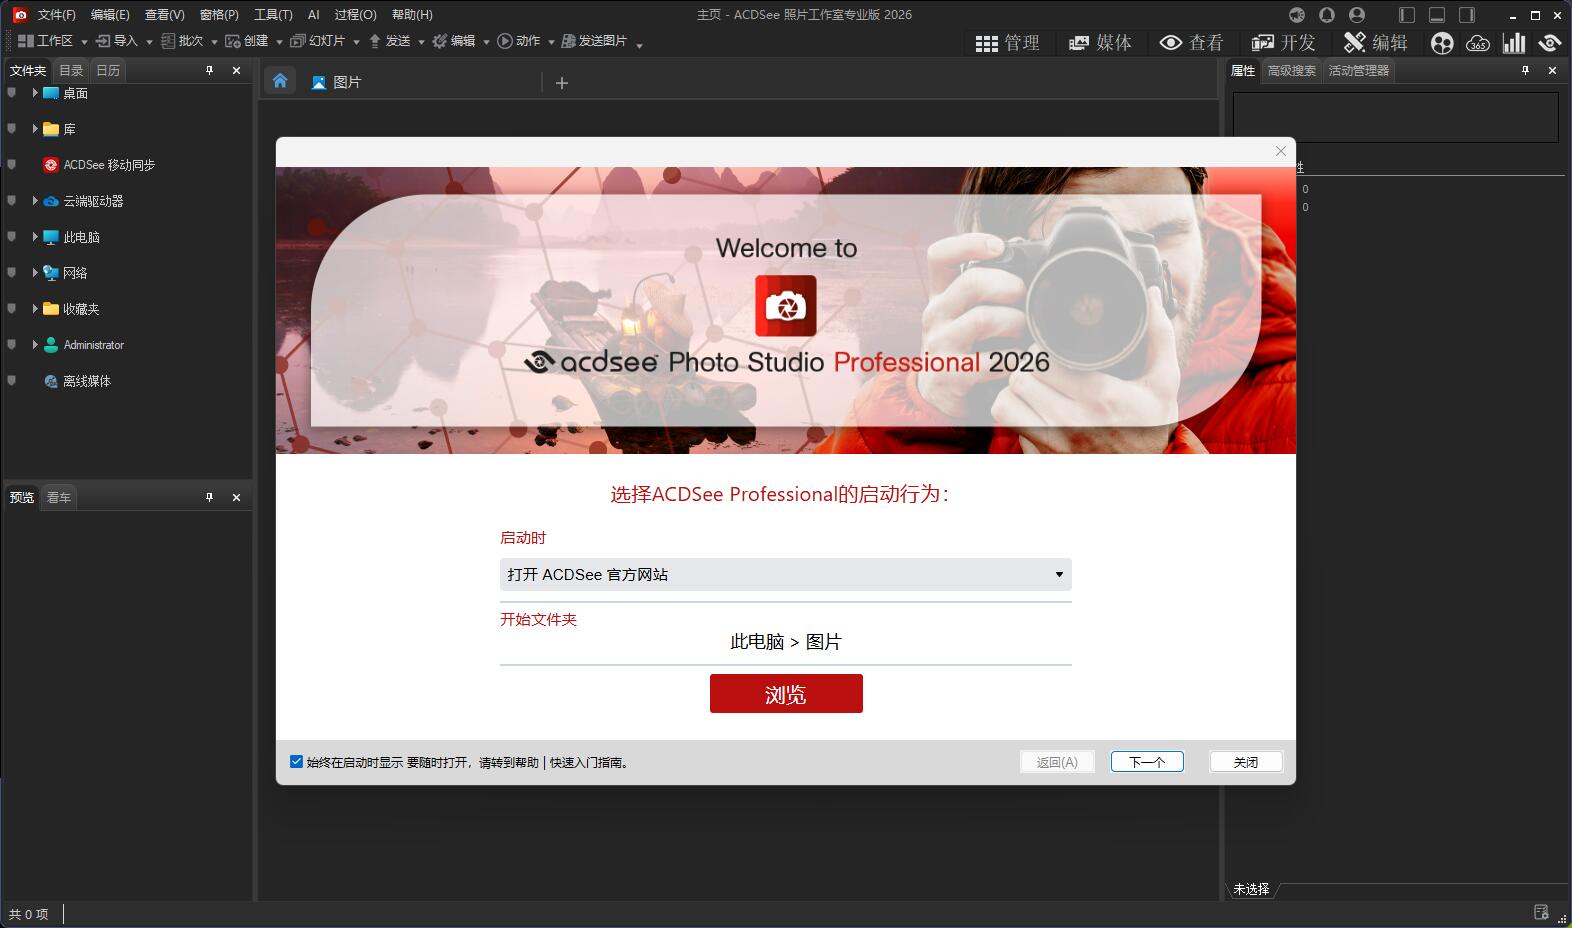Viewport: 1572px width, 928px height.
Task: Switch to the 日历 tab
Action: tap(108, 70)
